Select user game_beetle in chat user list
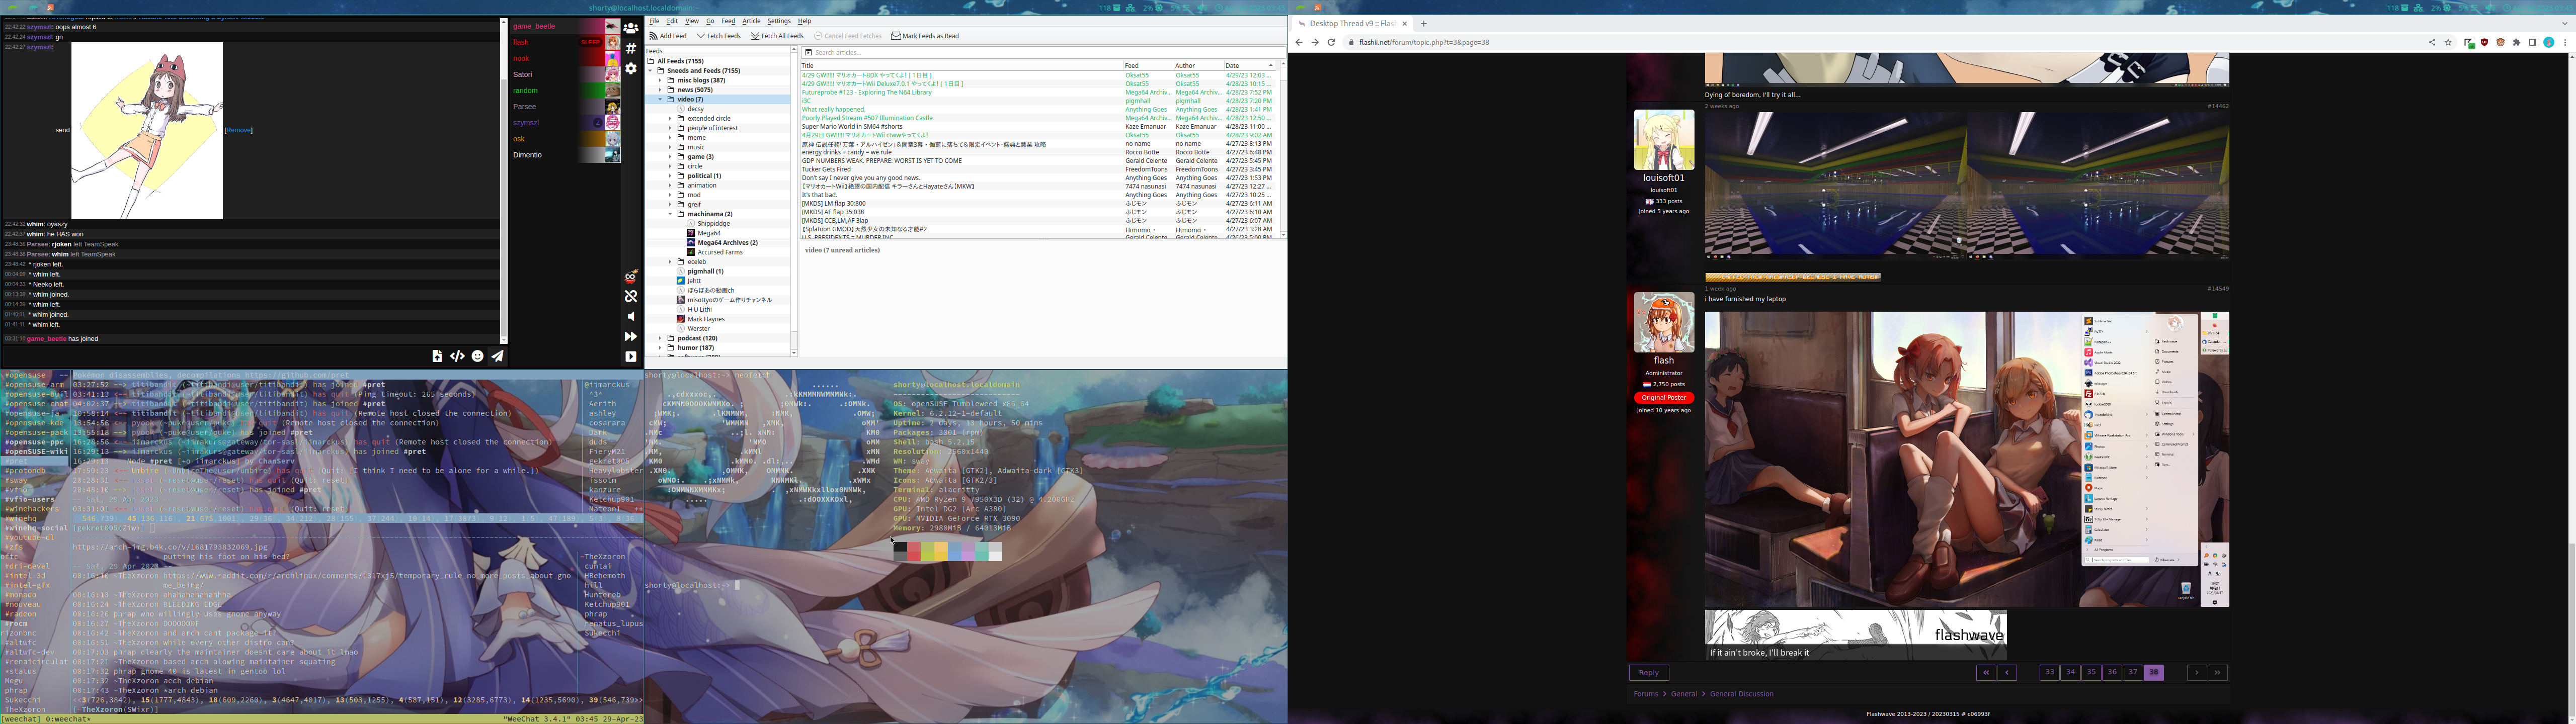The width and height of the screenshot is (2576, 724). pos(565,26)
